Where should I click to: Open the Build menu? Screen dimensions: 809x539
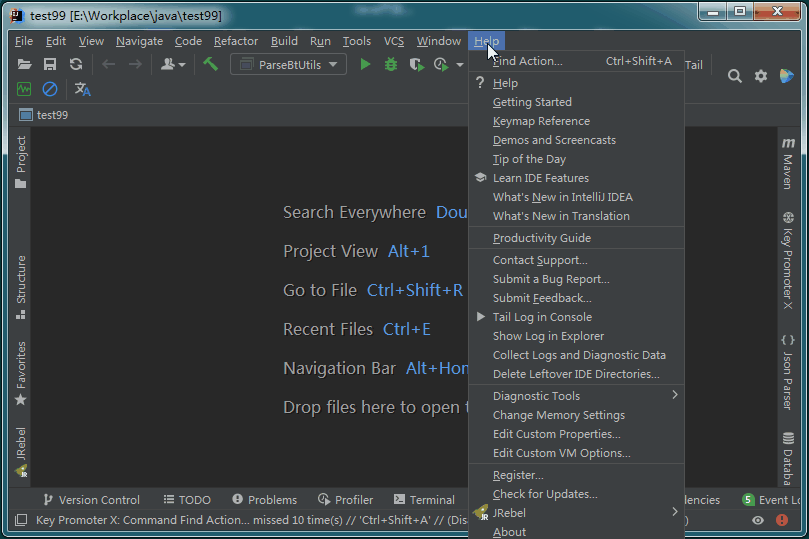(x=284, y=41)
